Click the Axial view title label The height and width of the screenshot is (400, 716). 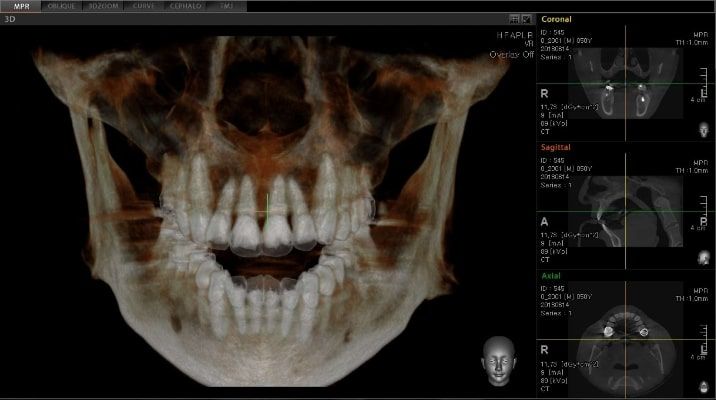click(550, 274)
